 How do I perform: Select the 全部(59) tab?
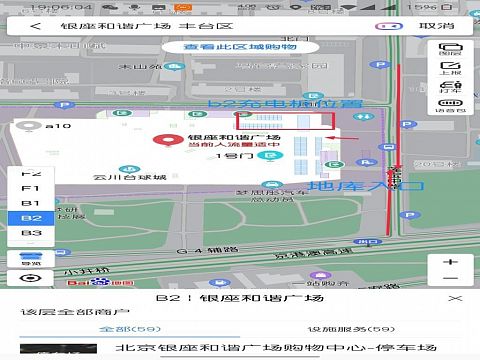(x=130, y=329)
